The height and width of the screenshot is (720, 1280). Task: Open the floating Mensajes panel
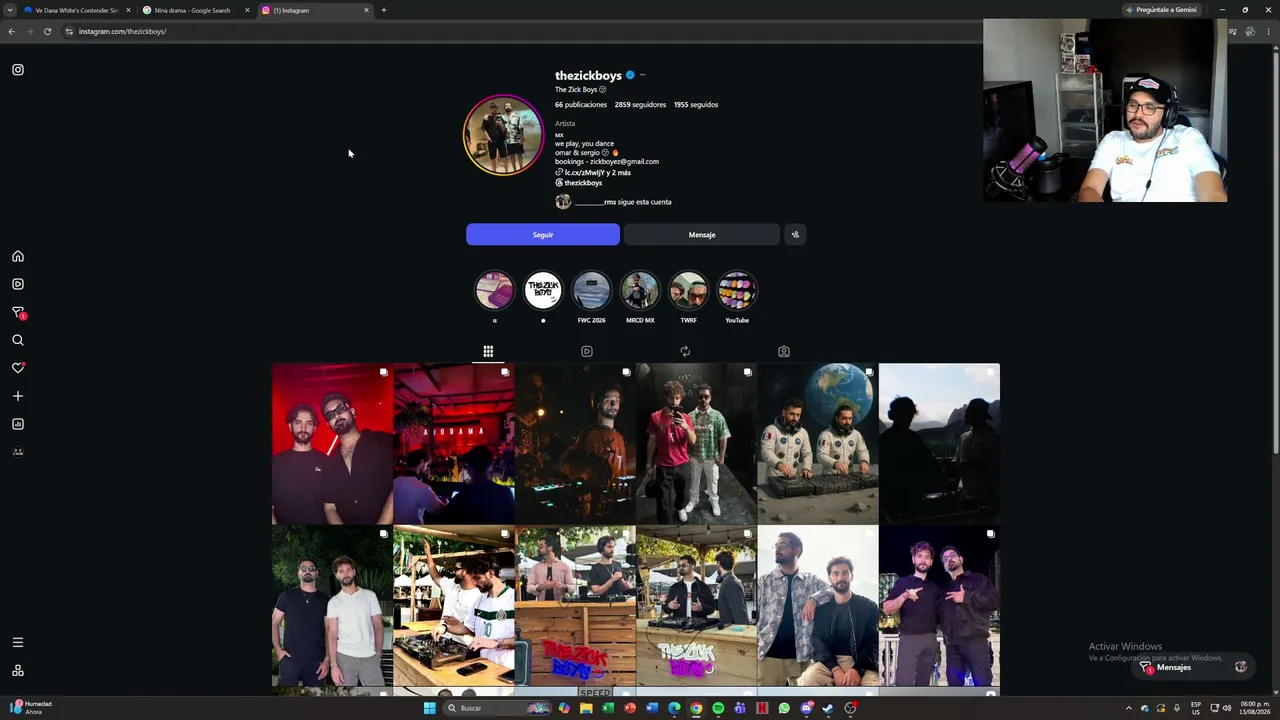(1194, 667)
